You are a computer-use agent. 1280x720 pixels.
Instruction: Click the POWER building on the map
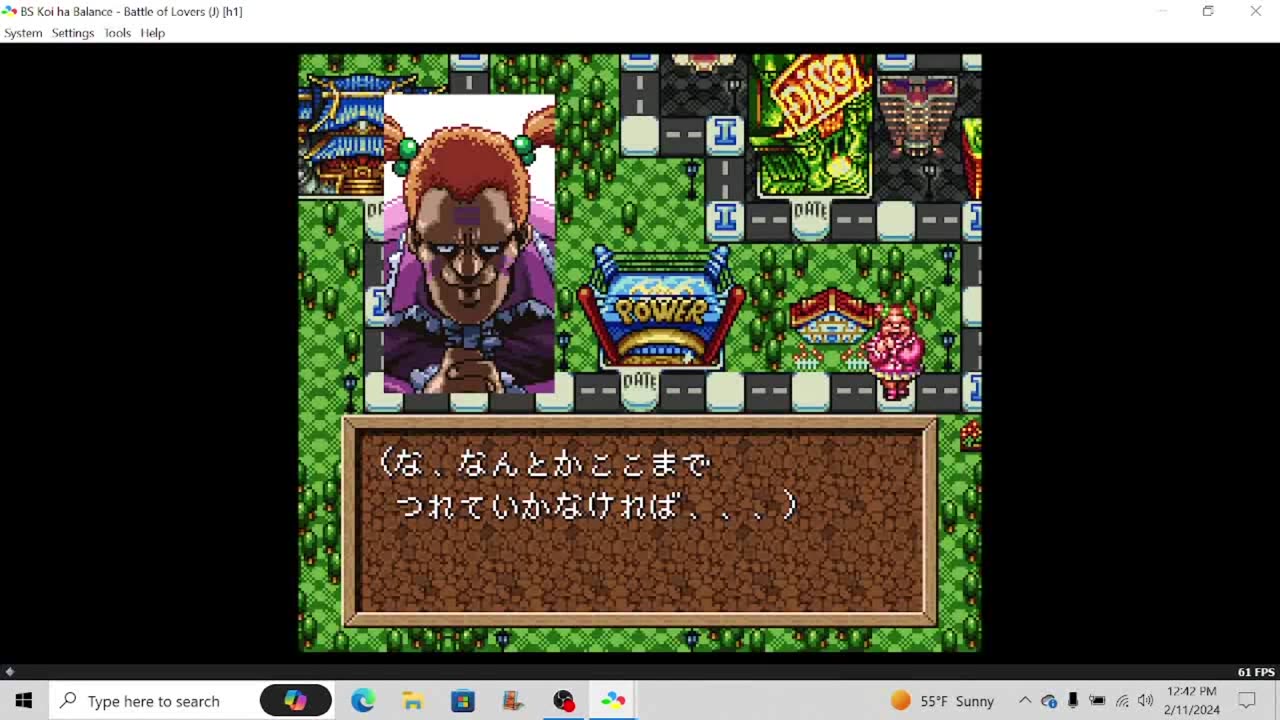[660, 308]
